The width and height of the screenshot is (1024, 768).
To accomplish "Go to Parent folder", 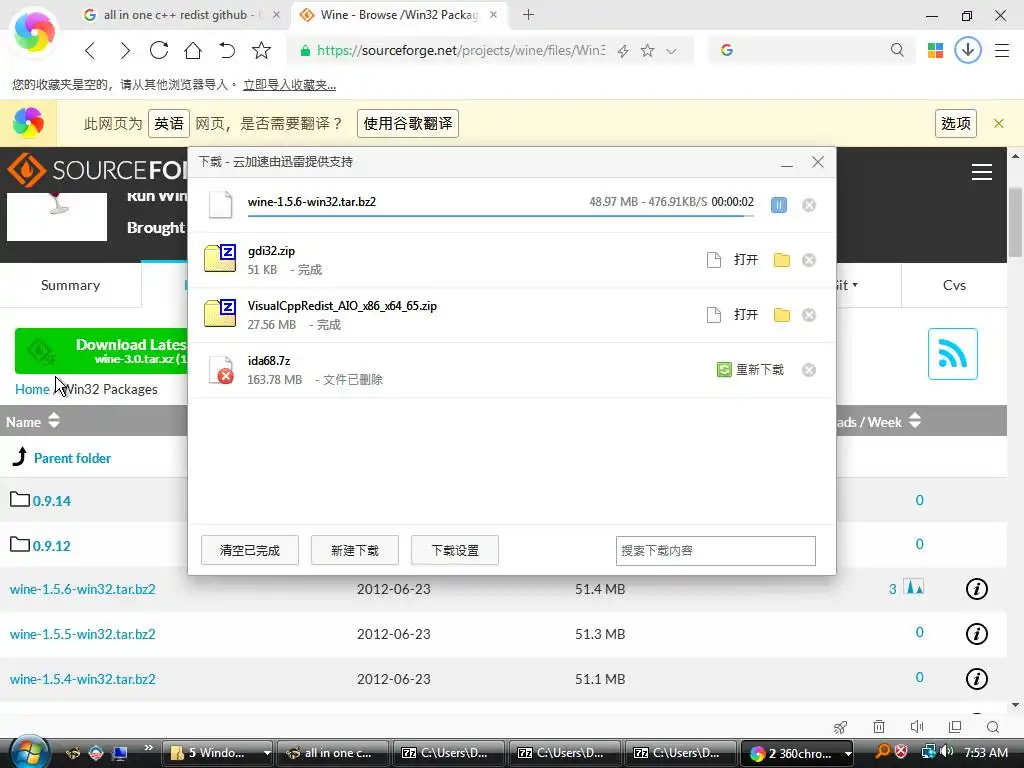I will (72, 458).
